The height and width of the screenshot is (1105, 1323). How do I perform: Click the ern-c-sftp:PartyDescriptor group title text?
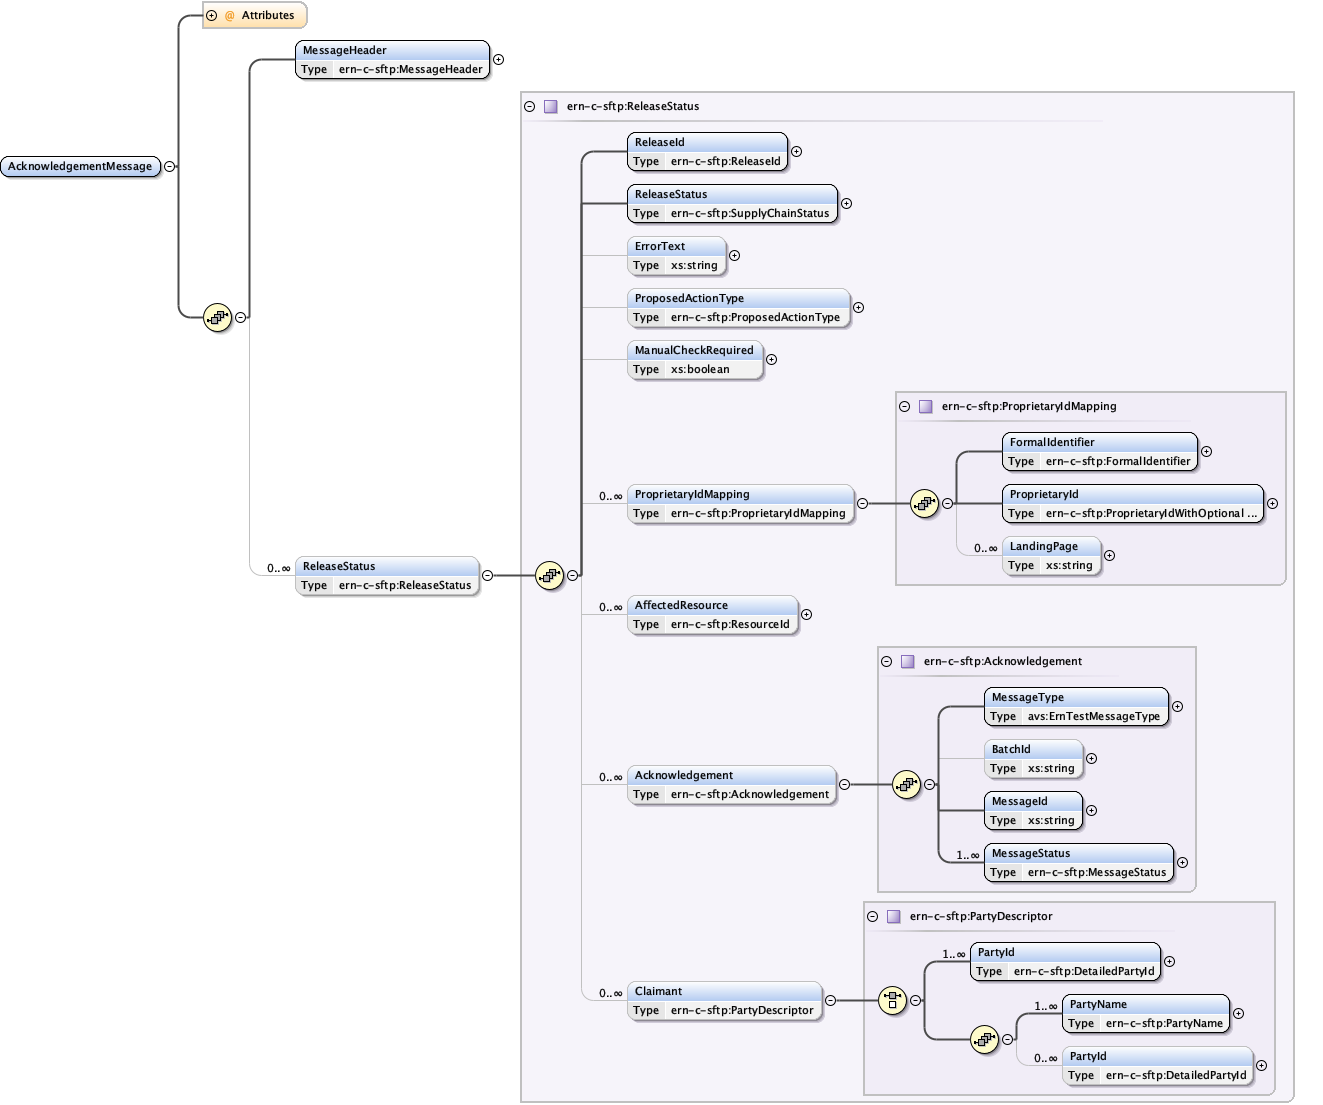pyautogui.click(x=981, y=916)
